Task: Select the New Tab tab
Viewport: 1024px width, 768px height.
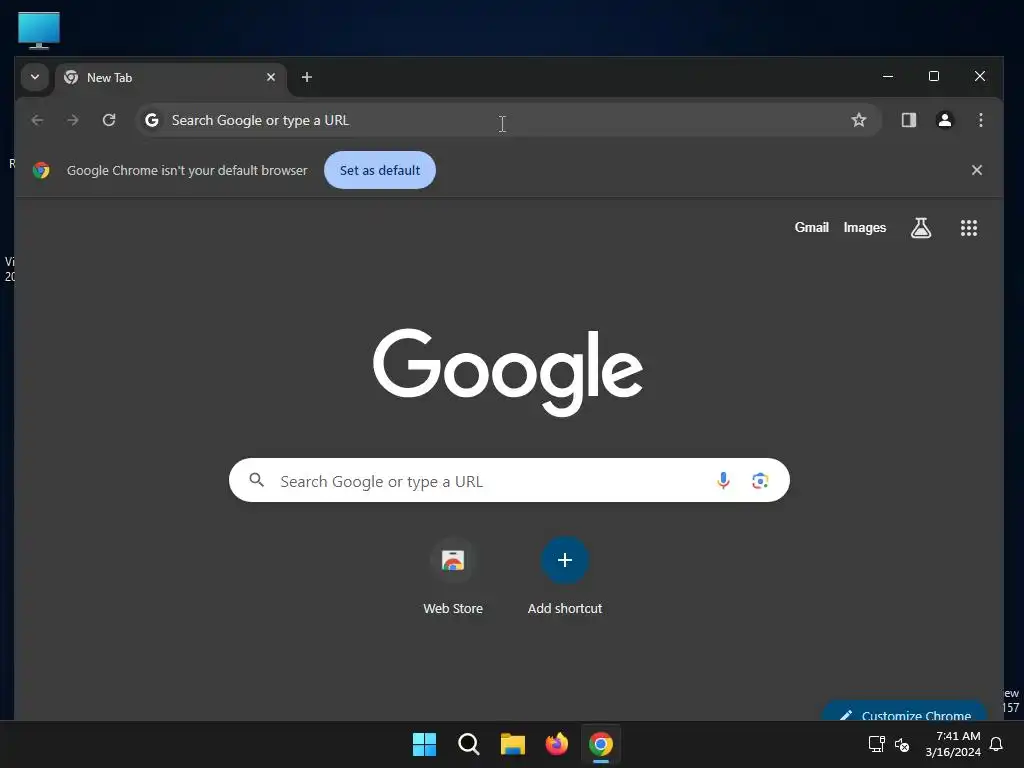Action: (x=171, y=78)
